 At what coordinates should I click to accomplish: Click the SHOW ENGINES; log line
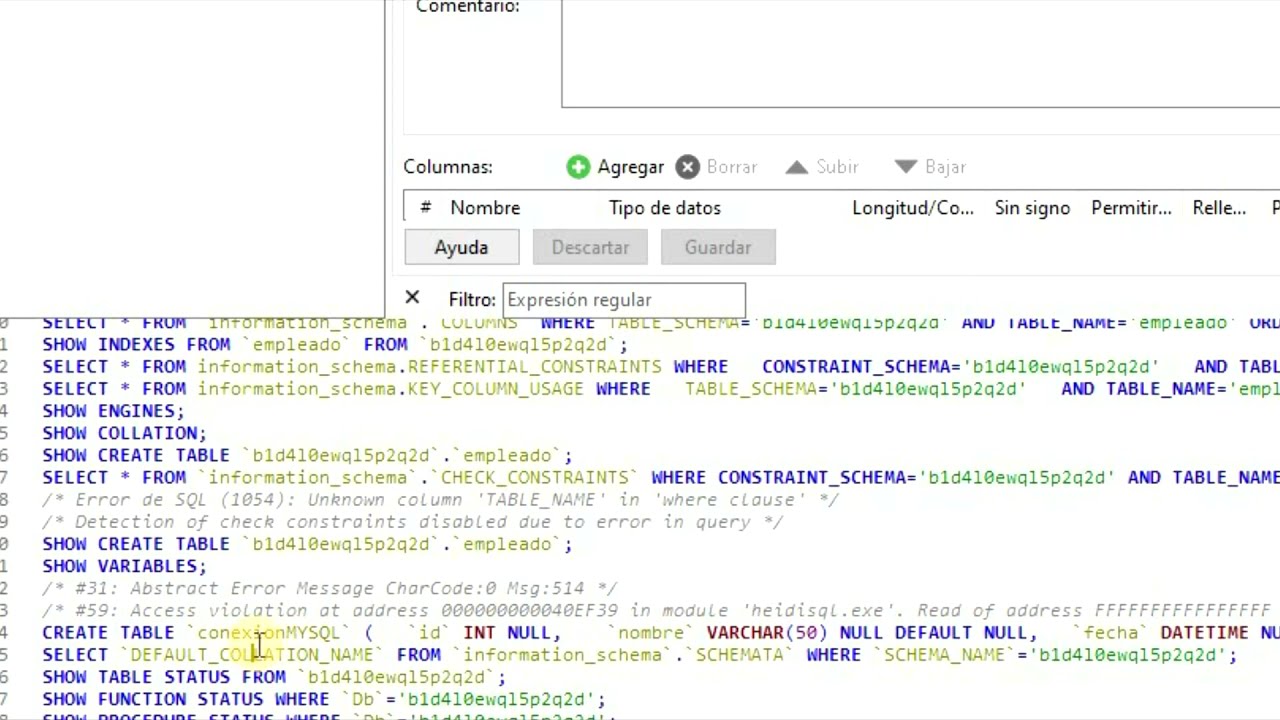113,411
